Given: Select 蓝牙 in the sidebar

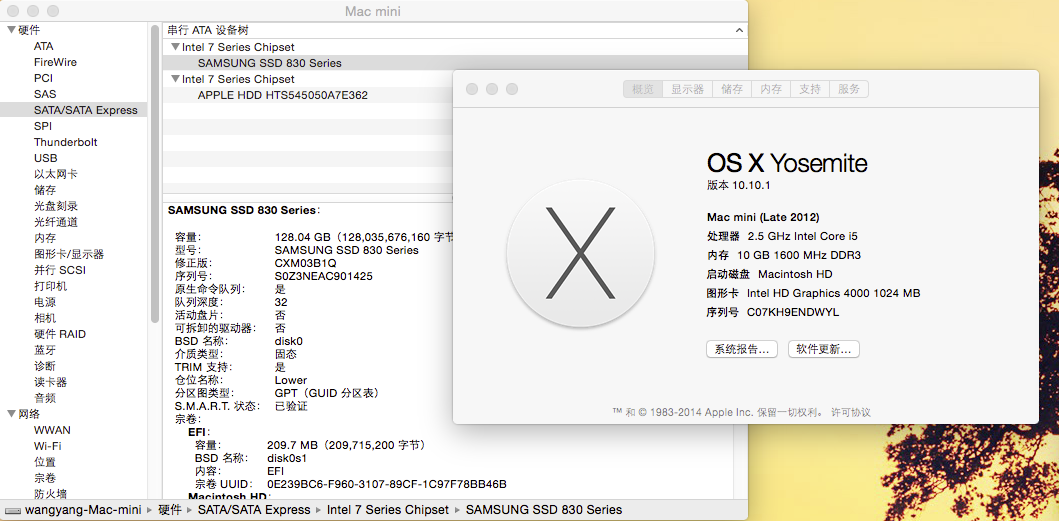Looking at the screenshot, I should pyautogui.click(x=45, y=350).
